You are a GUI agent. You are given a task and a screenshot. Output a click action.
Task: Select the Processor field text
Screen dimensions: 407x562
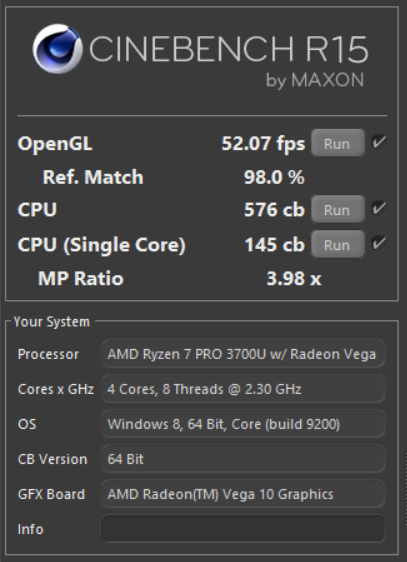(243, 354)
